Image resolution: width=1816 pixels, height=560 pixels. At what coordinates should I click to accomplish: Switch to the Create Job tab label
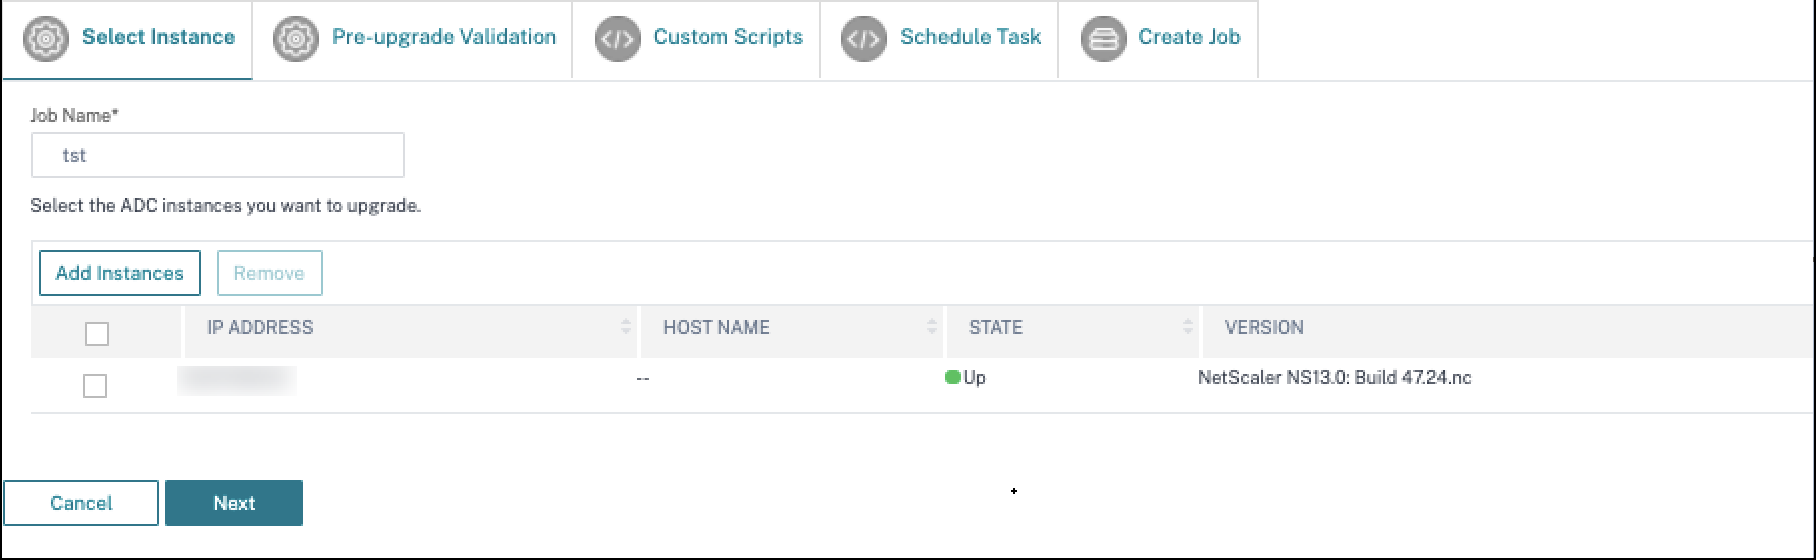click(1189, 37)
